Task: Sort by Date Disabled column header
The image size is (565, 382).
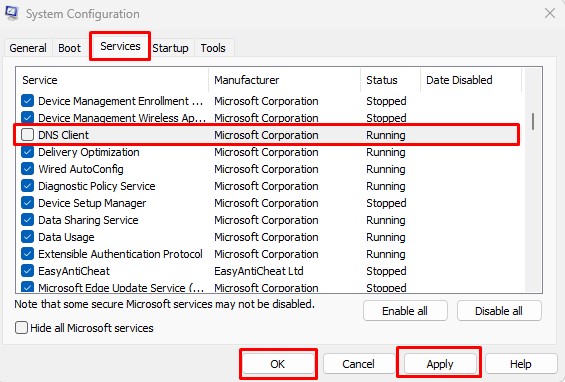Action: tap(471, 80)
